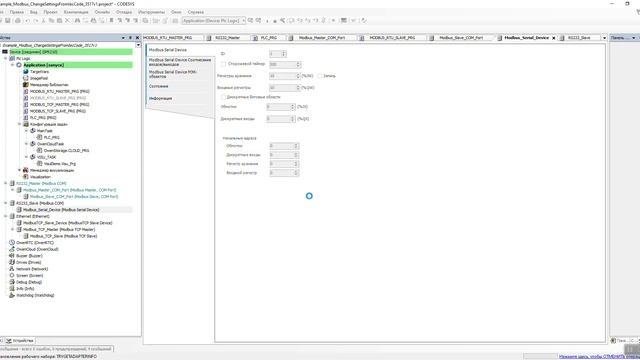This screenshot has height=360, width=640.
Task: Click the OwenCloud icon in device tree
Action: click(x=12, y=249)
